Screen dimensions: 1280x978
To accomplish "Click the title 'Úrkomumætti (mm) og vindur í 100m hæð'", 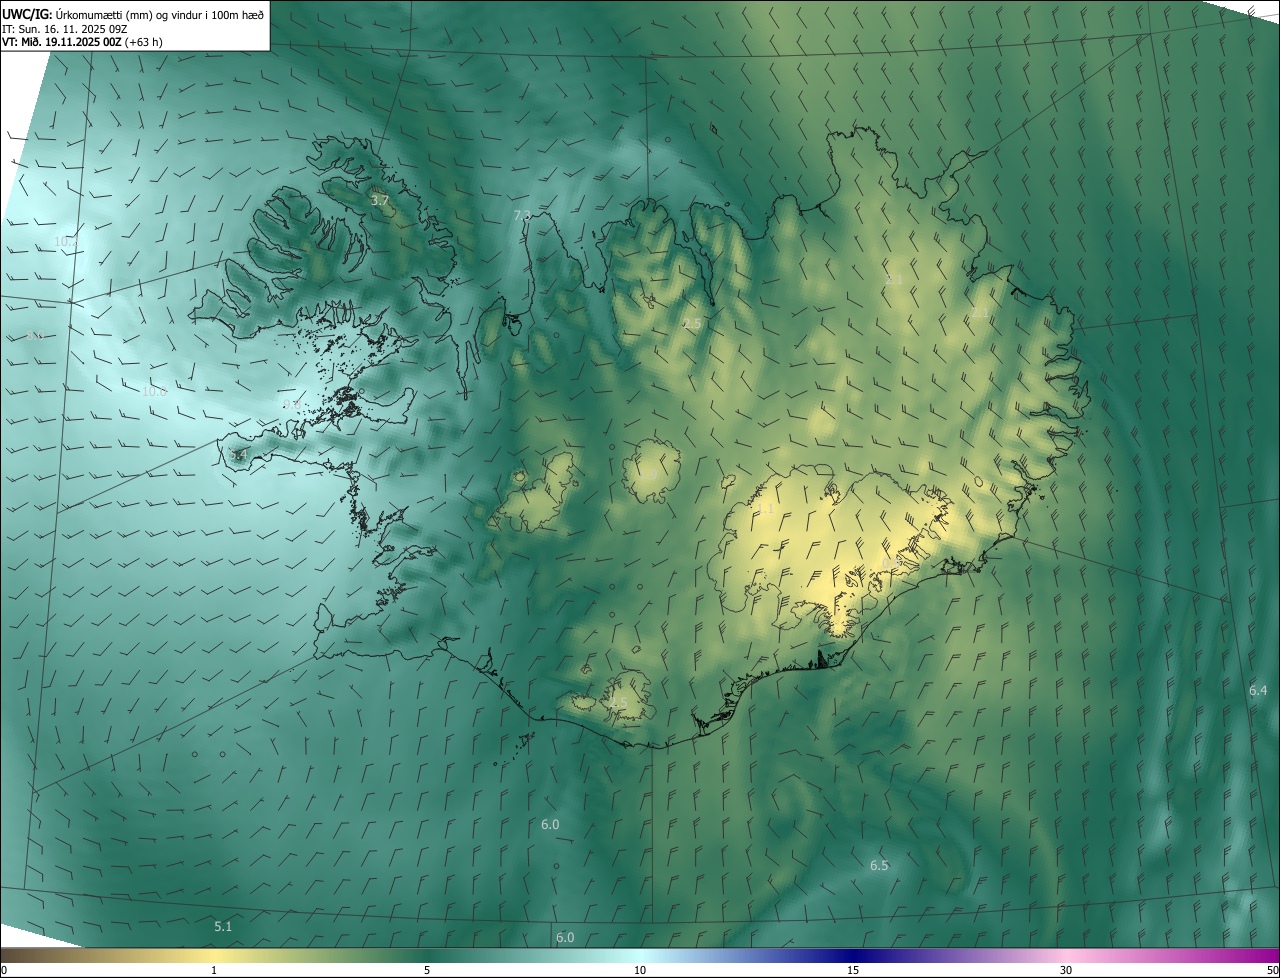I will tap(160, 14).
